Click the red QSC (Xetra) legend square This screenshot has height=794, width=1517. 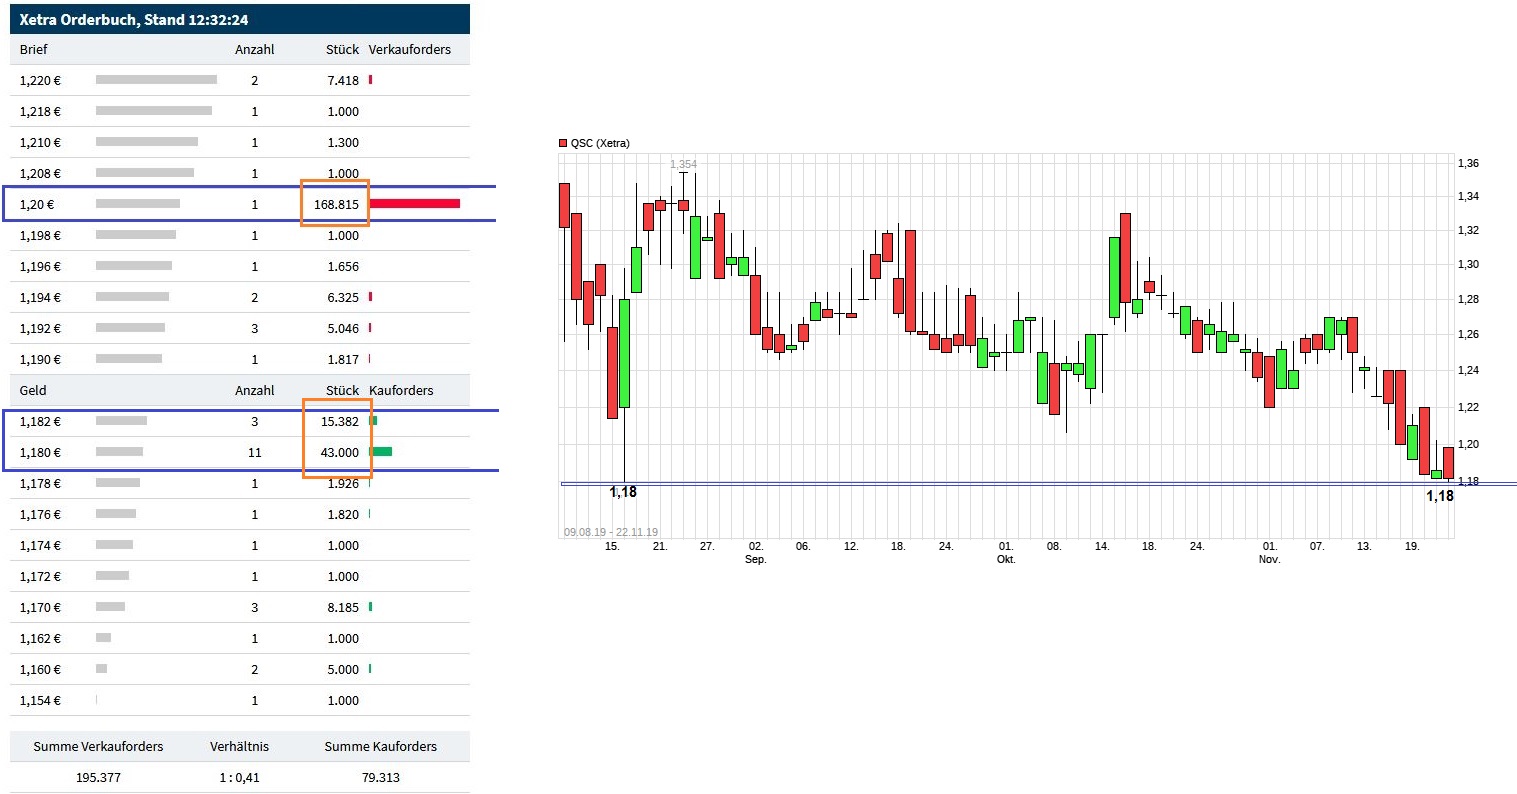tap(563, 144)
